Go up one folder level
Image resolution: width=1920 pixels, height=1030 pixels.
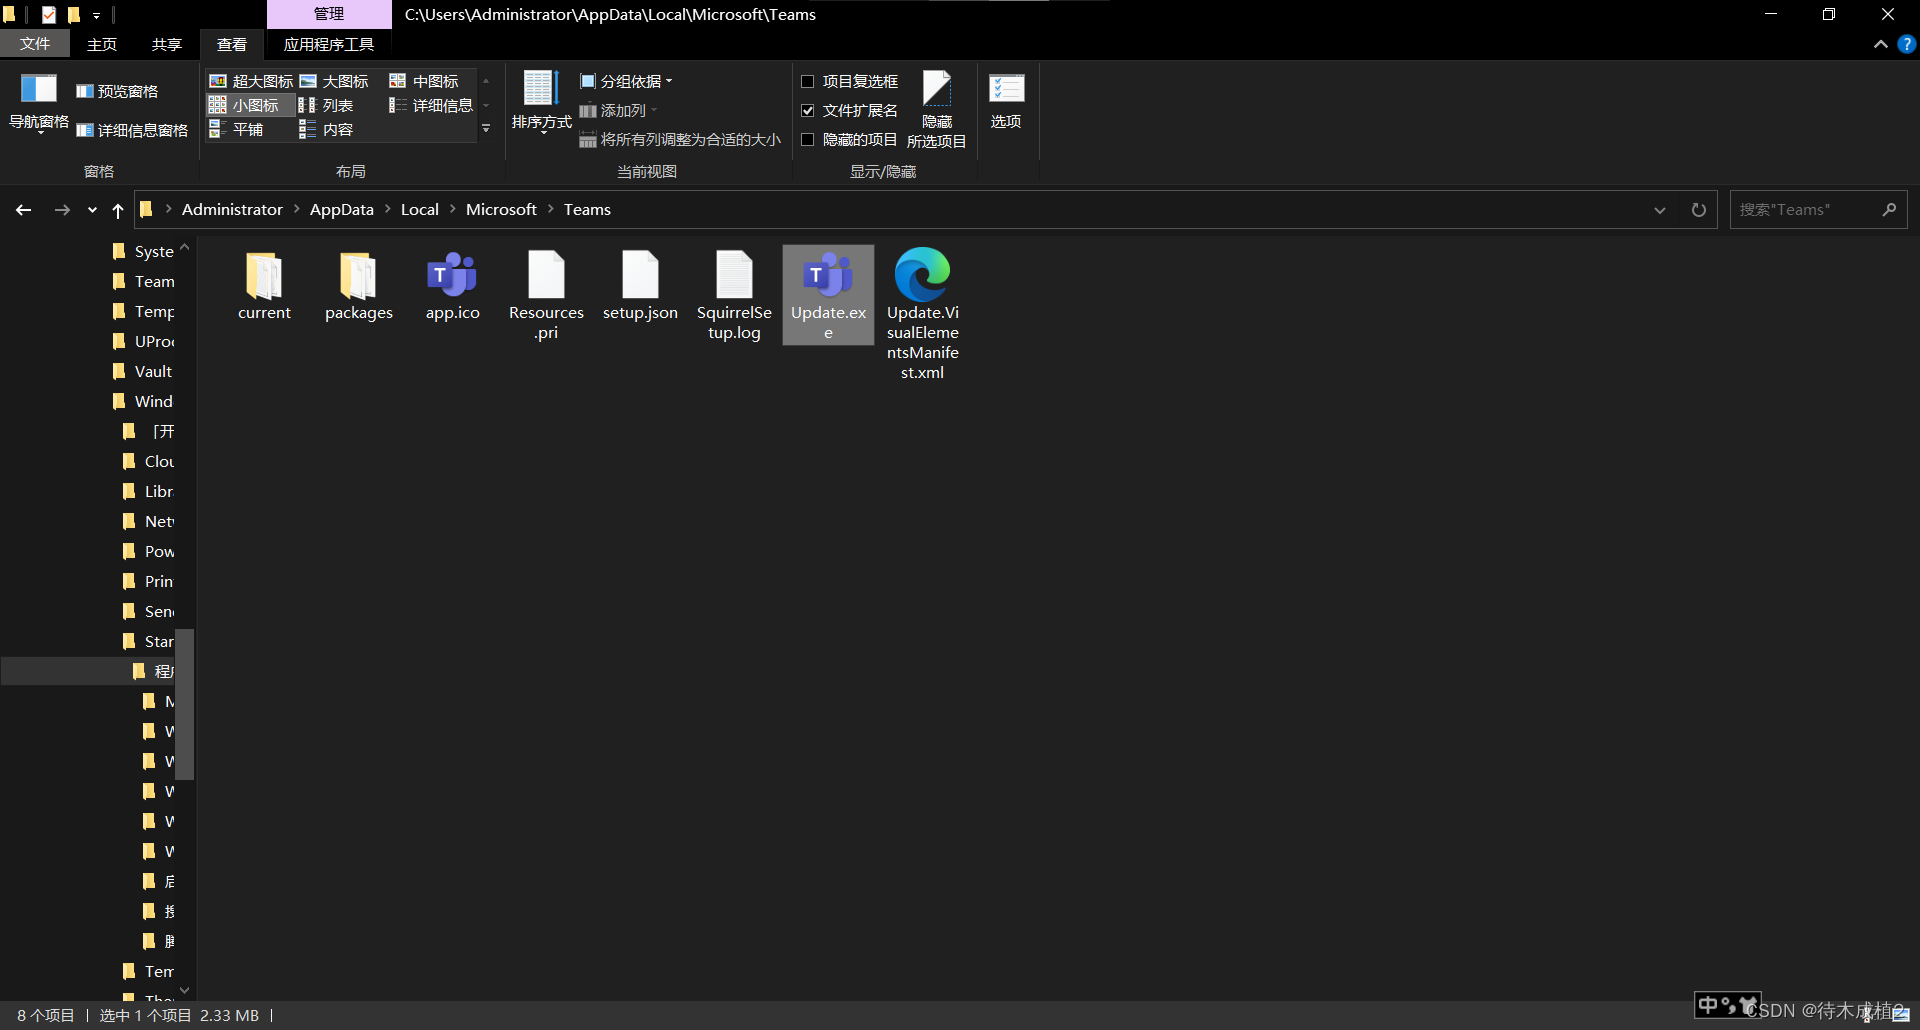(118, 210)
